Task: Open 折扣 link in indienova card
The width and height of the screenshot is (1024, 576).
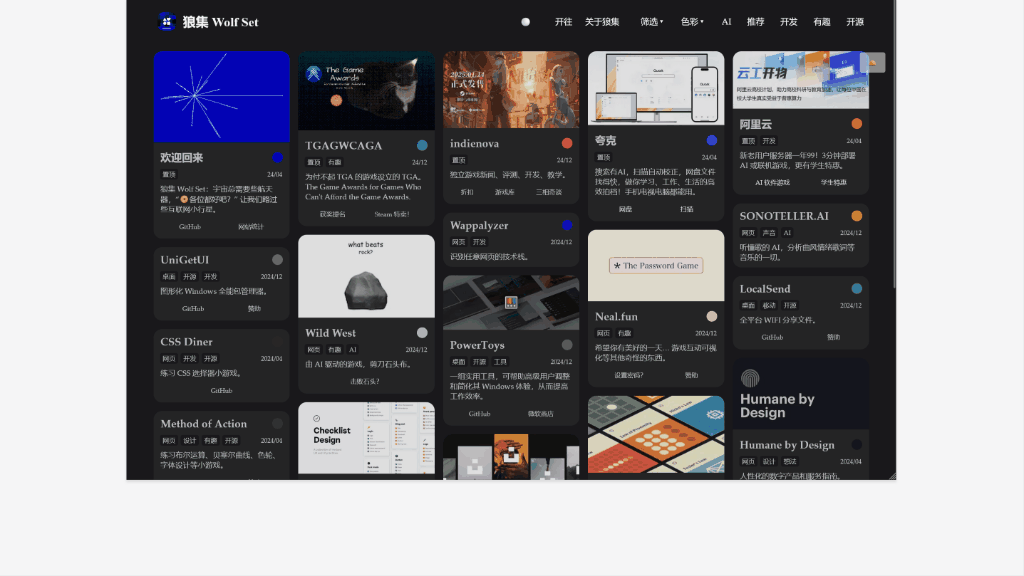Action: pos(467,192)
